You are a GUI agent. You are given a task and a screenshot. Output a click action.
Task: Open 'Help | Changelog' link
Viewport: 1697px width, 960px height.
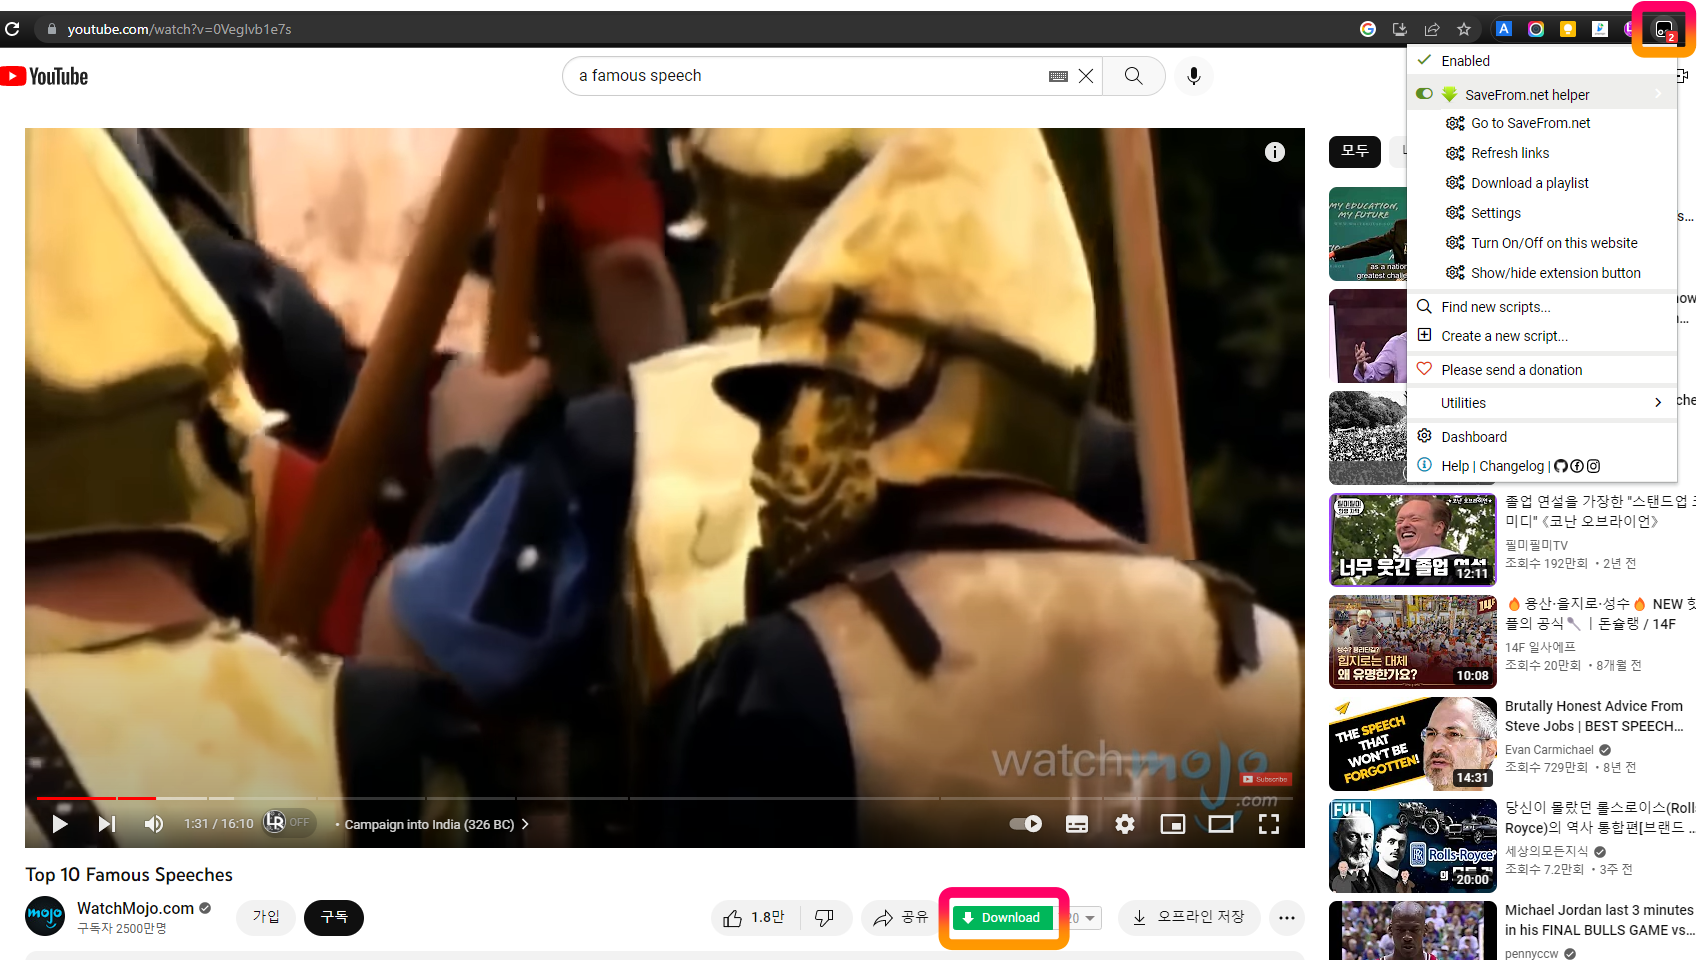tap(1492, 466)
